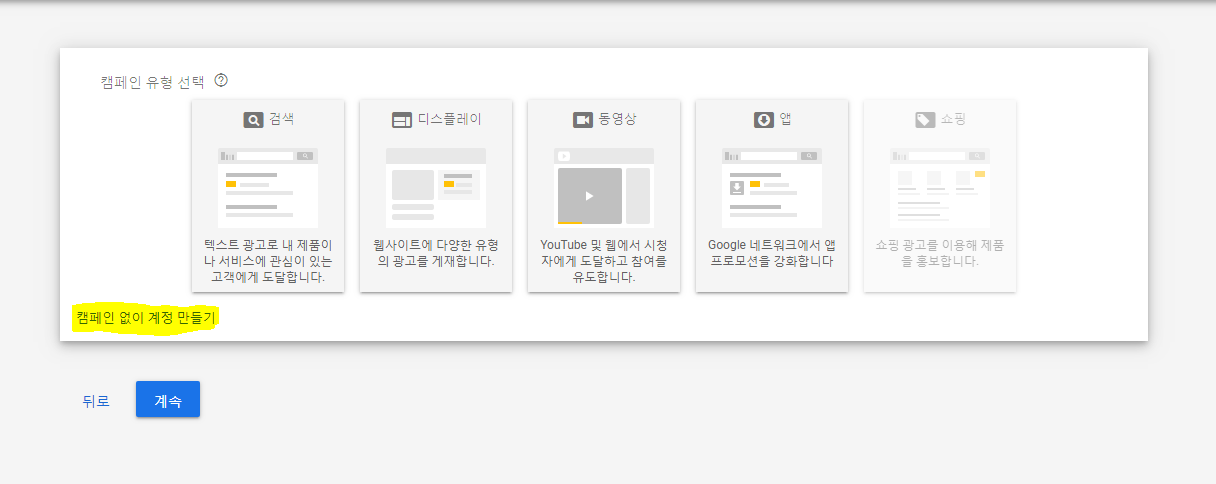
Task: Click the Display campaign layout icon
Action: click(402, 120)
